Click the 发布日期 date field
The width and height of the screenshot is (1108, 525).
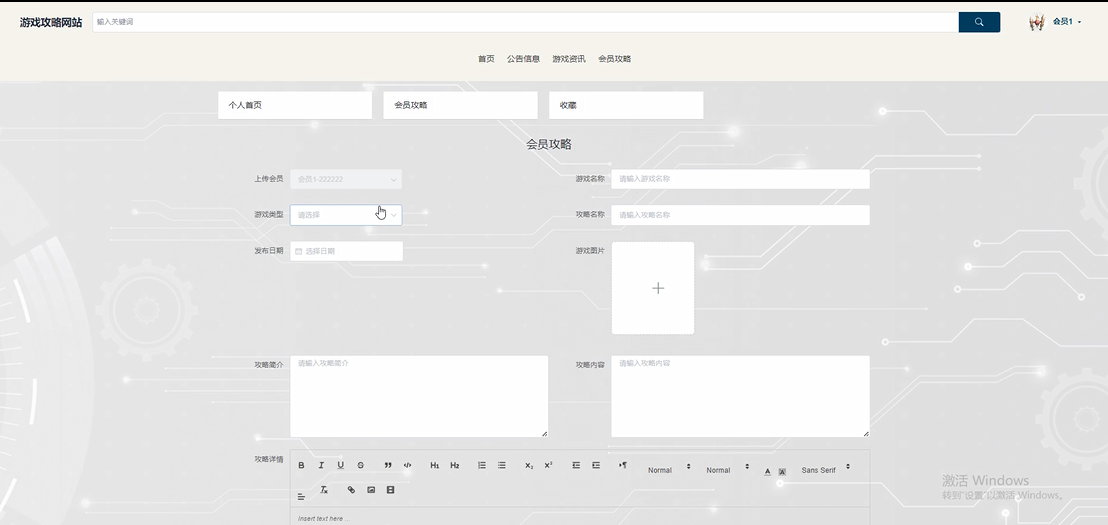click(346, 251)
